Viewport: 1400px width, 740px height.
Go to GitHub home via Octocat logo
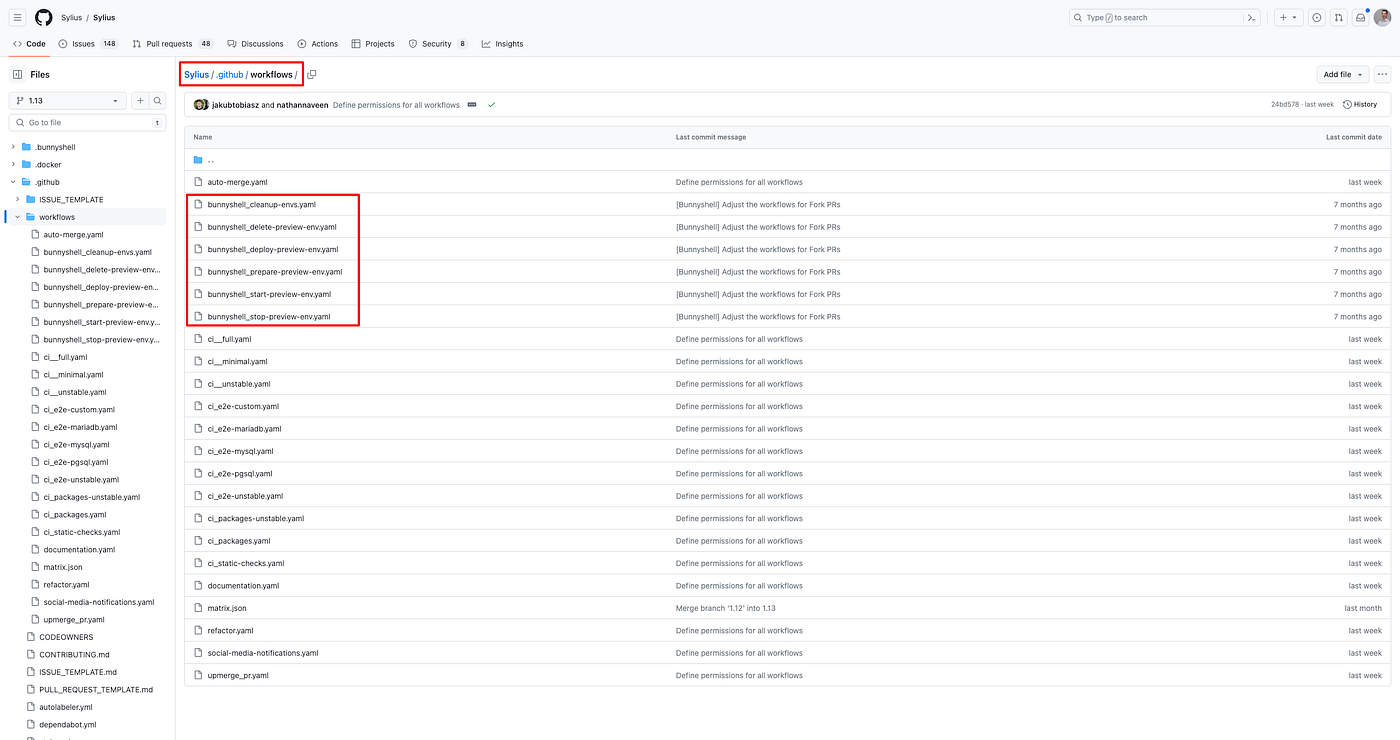pos(44,17)
